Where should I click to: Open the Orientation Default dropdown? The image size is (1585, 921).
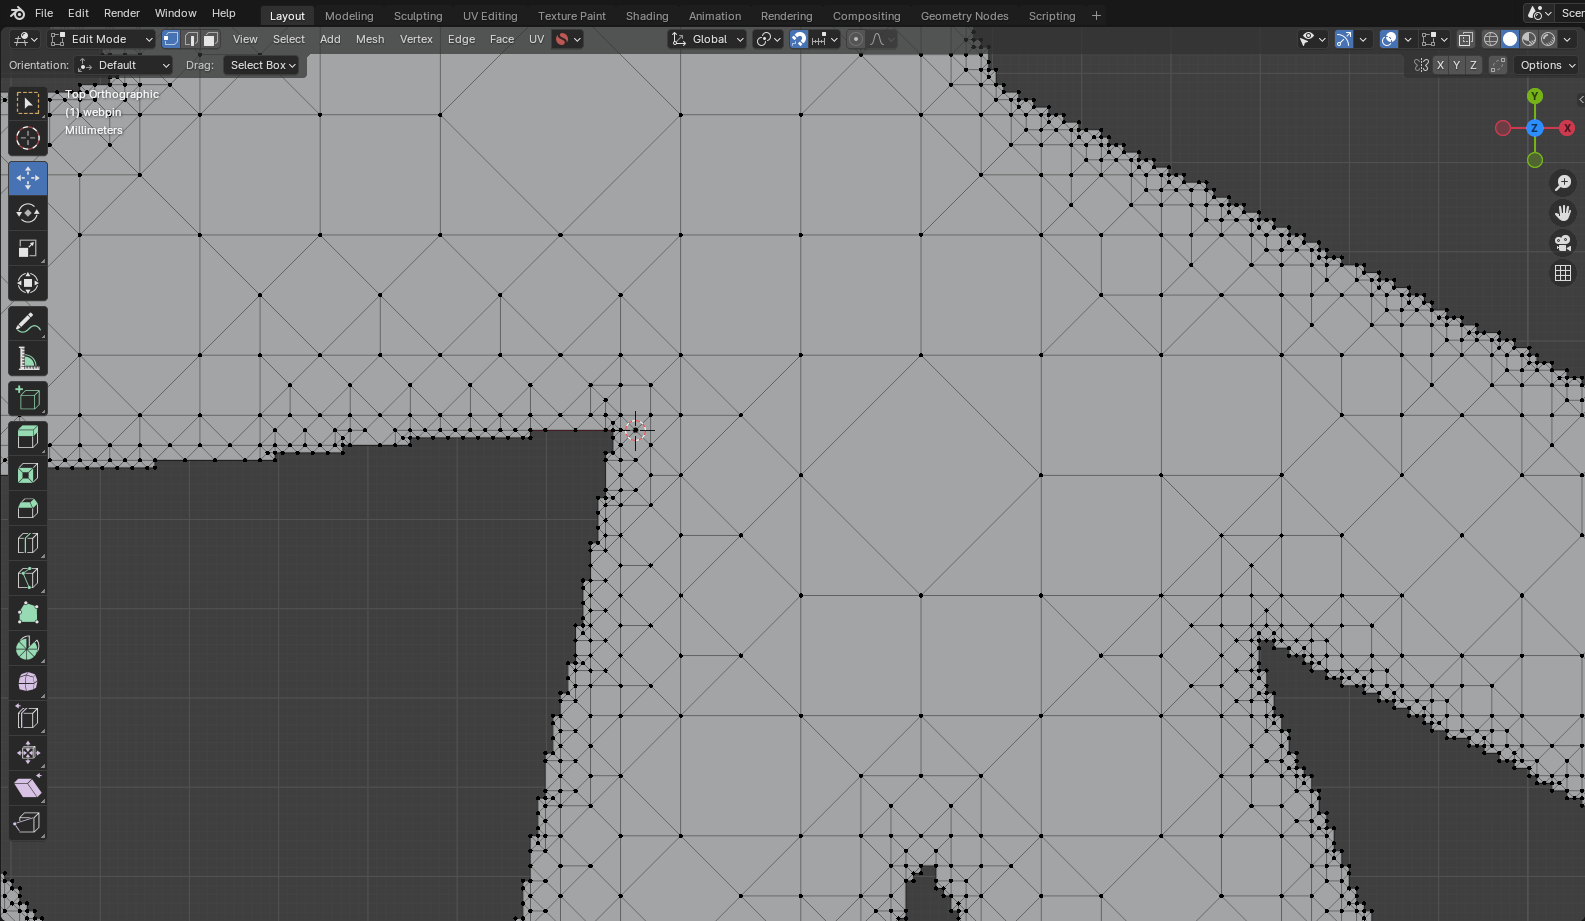[x=124, y=65]
